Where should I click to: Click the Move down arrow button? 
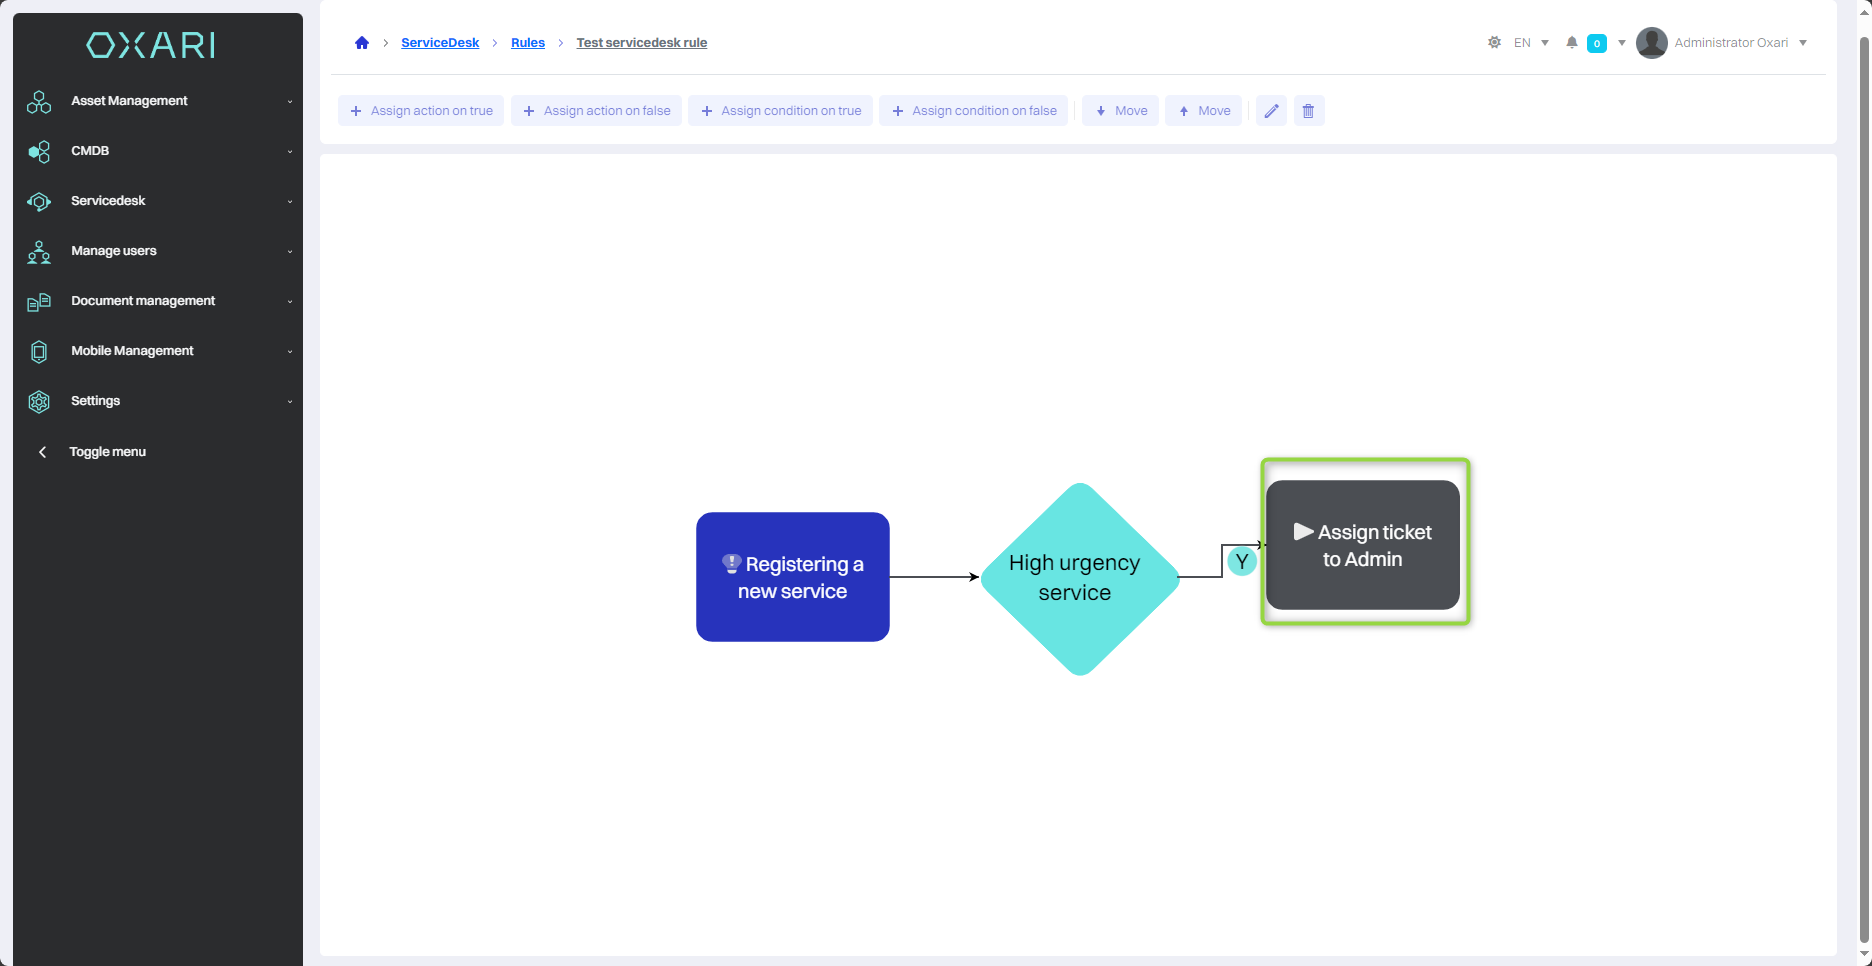(1120, 111)
